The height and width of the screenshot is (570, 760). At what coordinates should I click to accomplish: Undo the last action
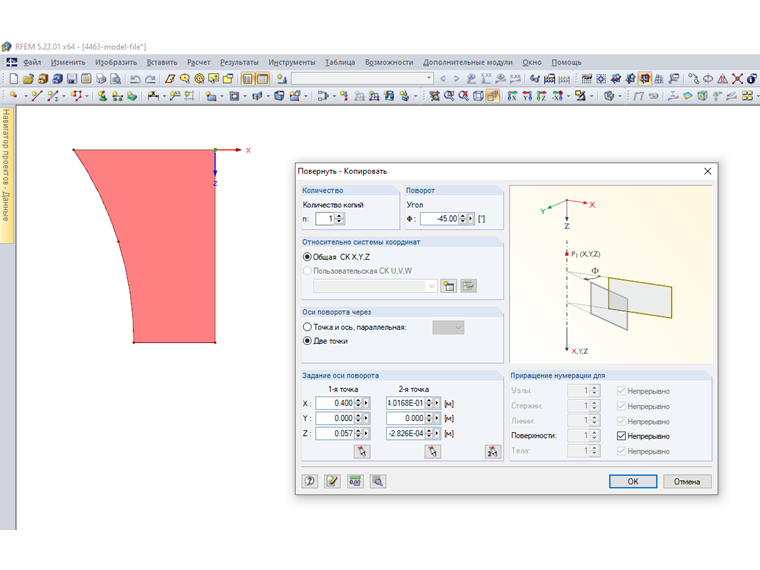pos(136,79)
